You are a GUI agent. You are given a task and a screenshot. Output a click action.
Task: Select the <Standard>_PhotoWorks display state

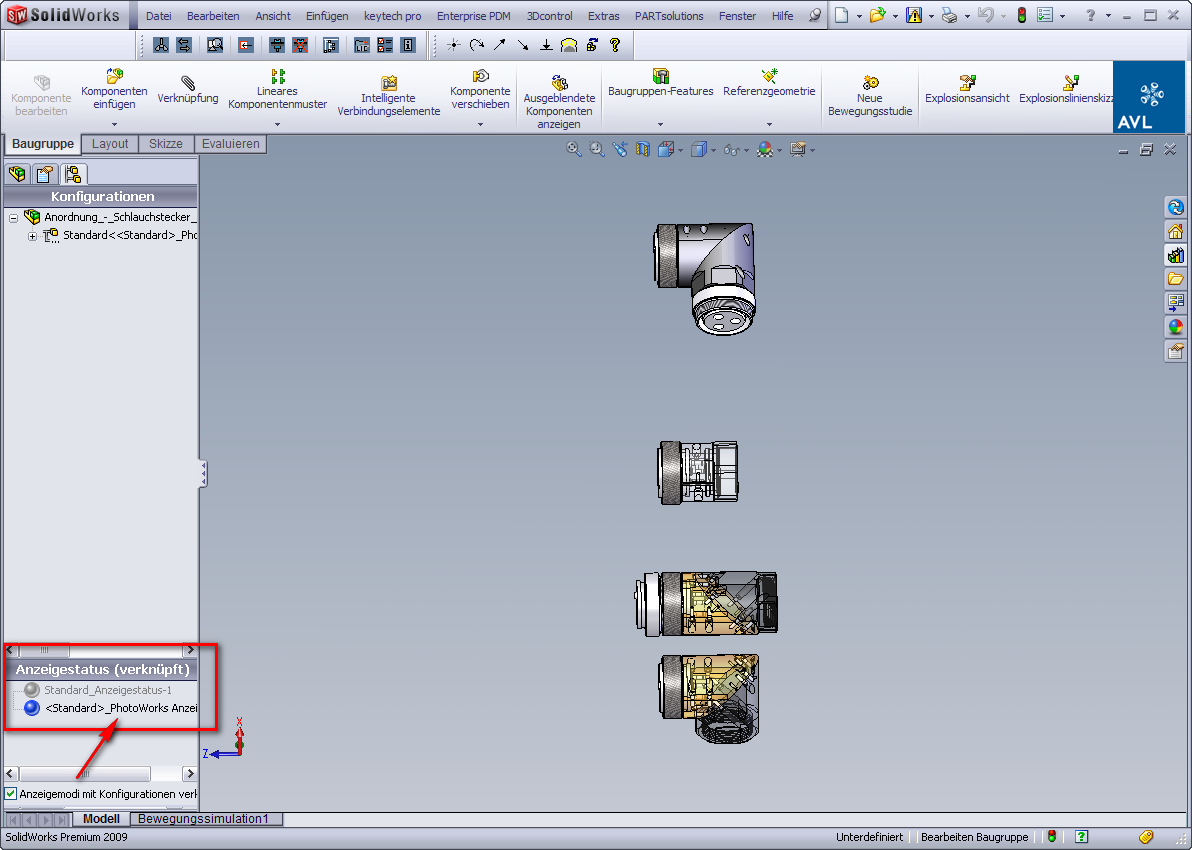click(x=120, y=708)
